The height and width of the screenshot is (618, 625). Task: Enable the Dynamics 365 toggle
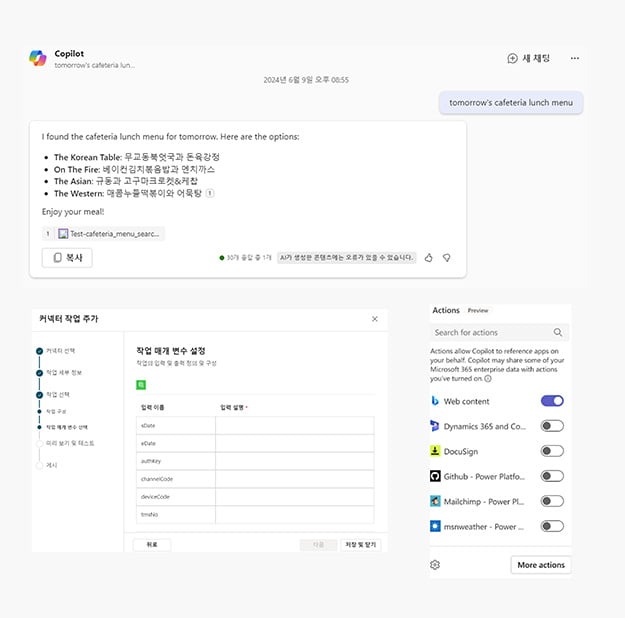(x=552, y=426)
